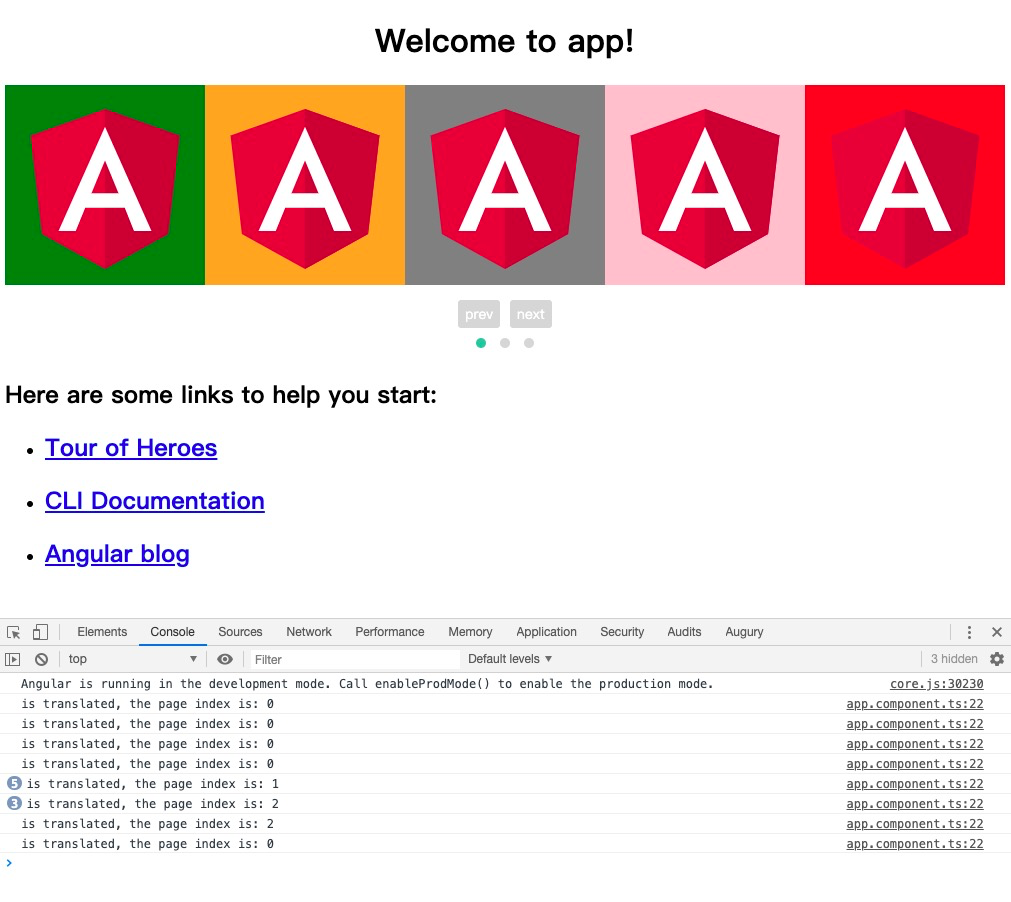Open the Tour of Heroes link
Image resolution: width=1011 pixels, height=902 pixels.
[131, 448]
